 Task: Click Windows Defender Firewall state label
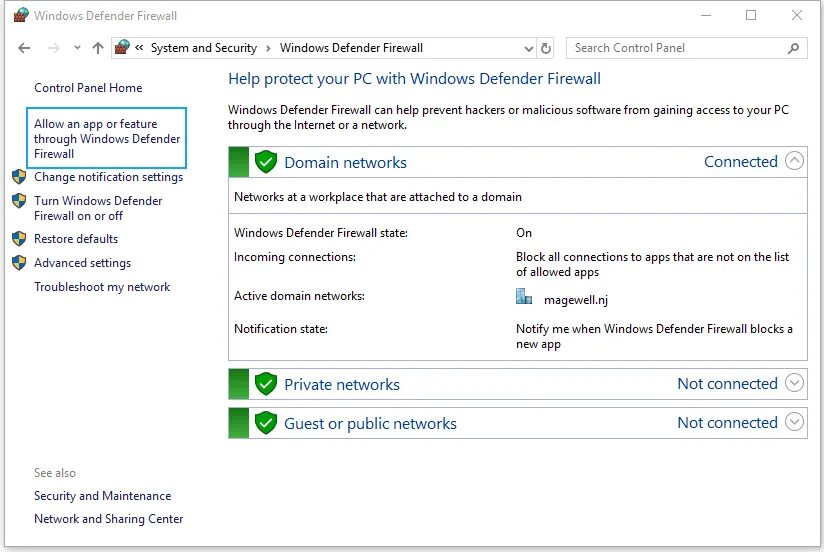pyautogui.click(x=321, y=233)
